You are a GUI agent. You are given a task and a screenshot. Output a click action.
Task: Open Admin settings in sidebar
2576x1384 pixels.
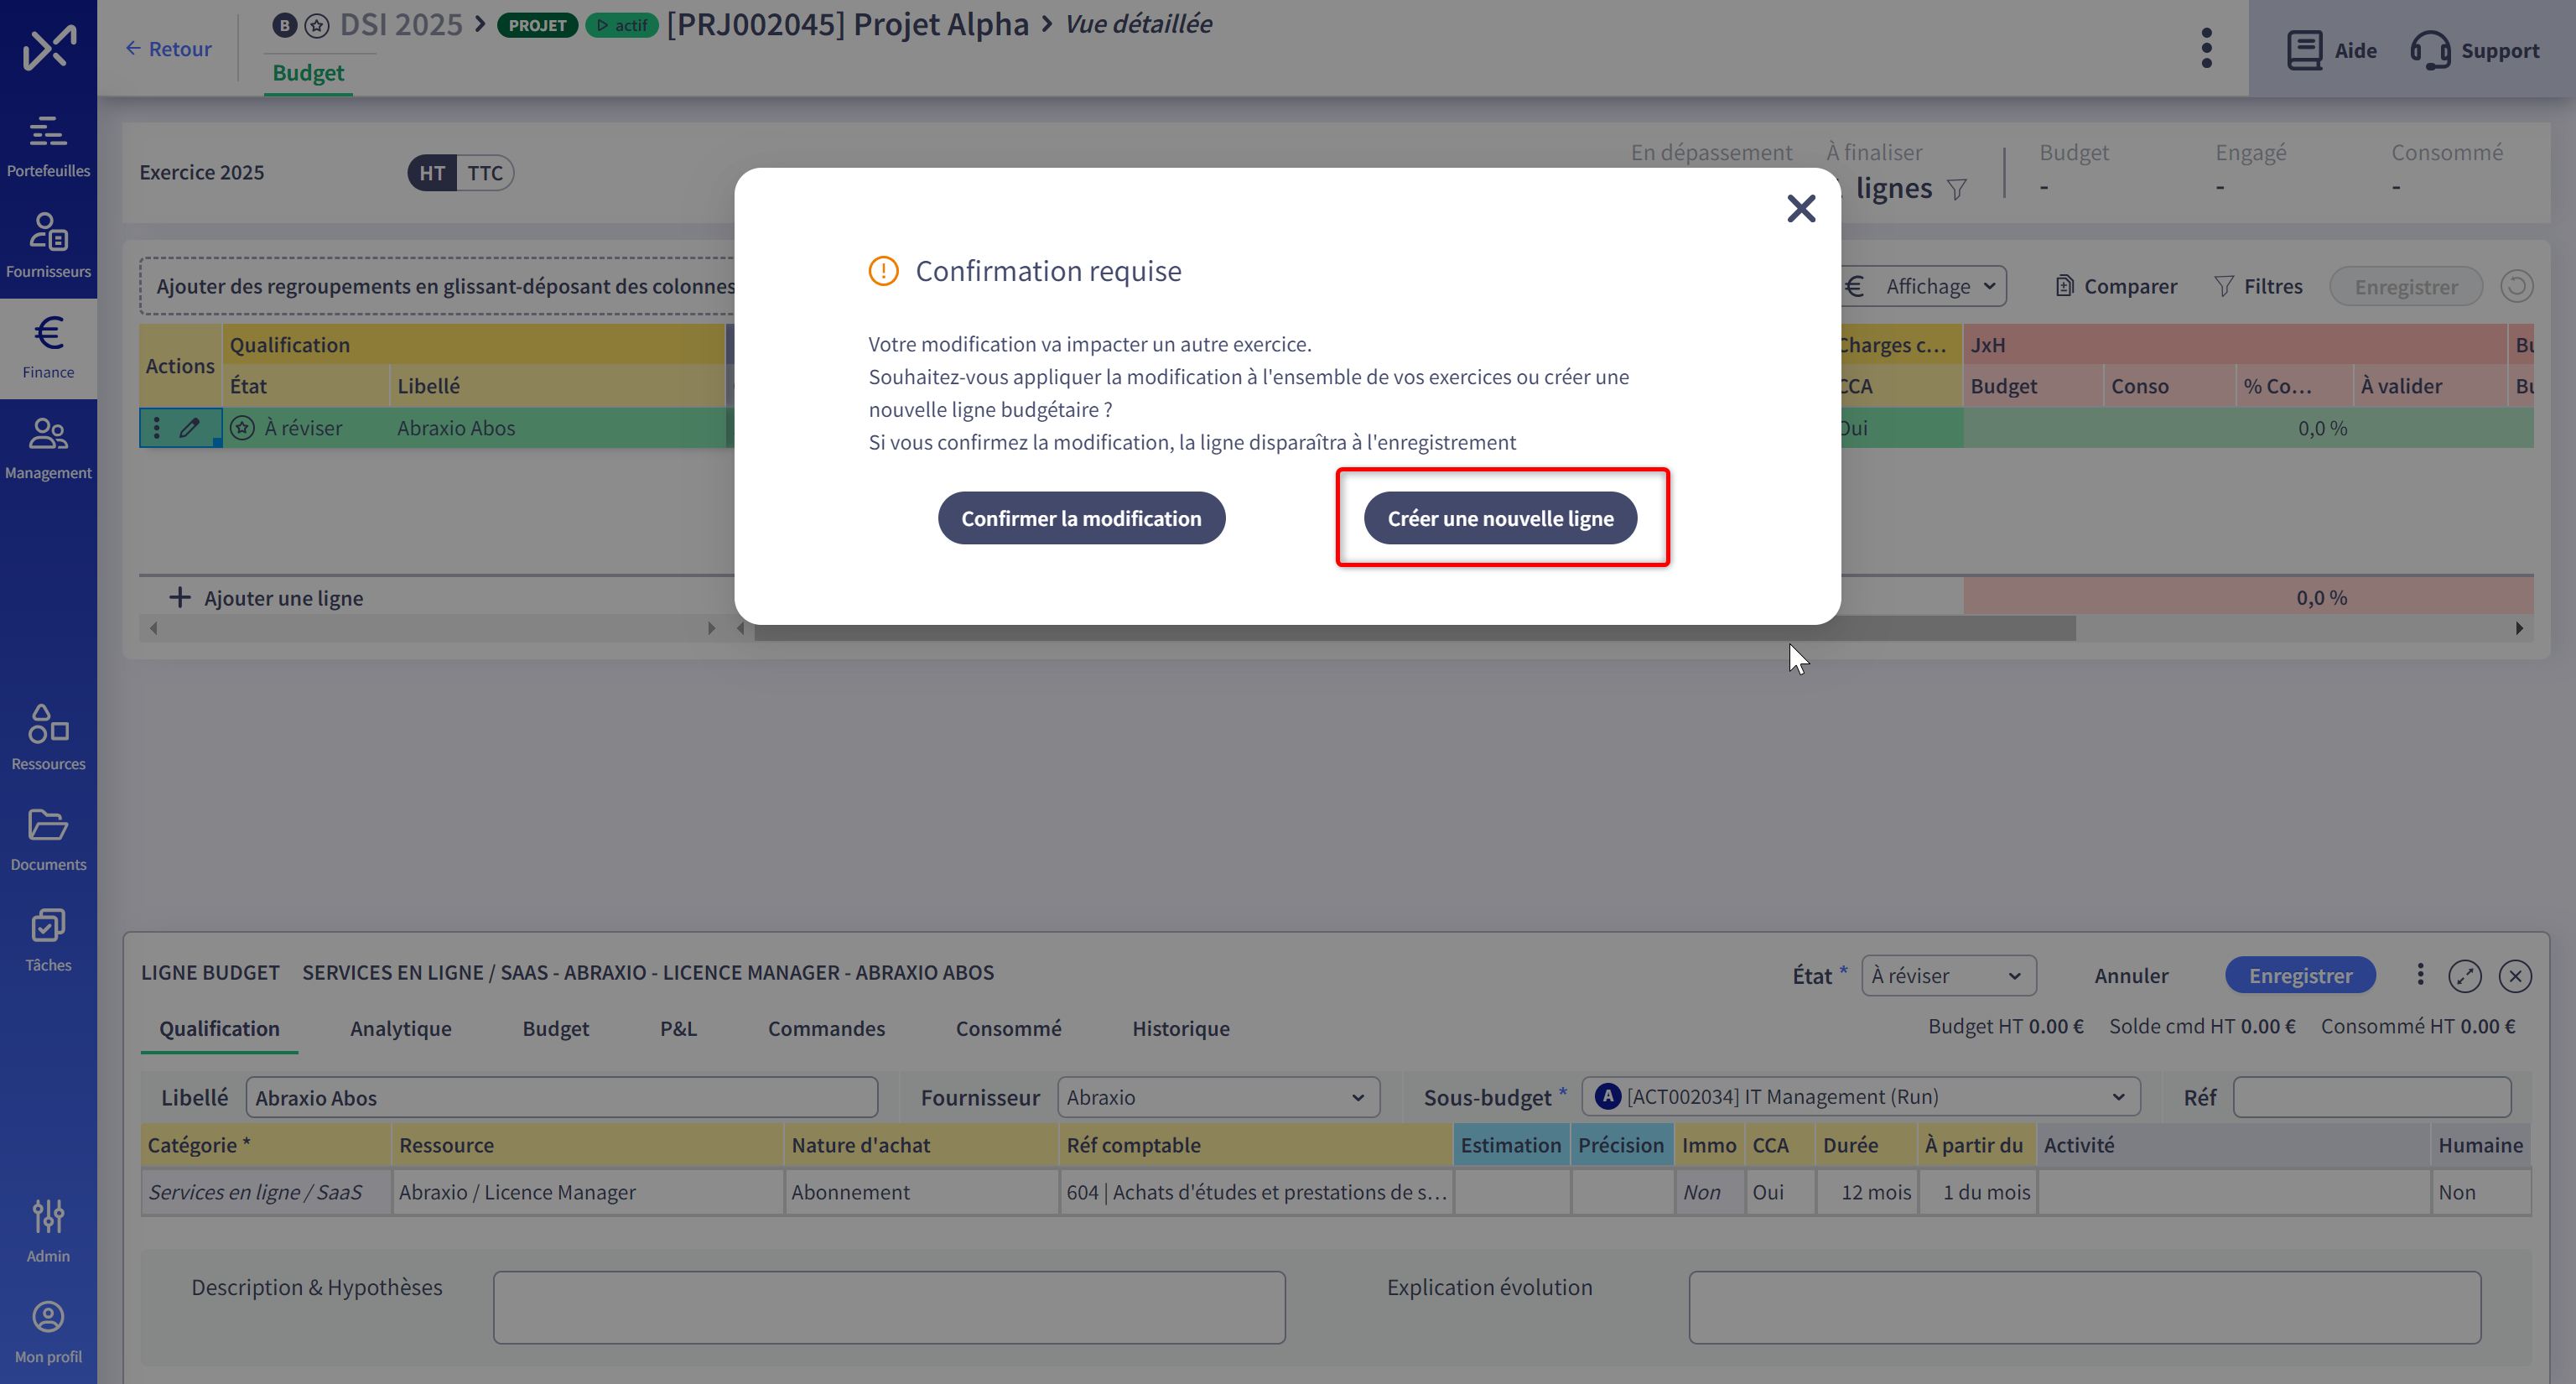click(48, 1231)
